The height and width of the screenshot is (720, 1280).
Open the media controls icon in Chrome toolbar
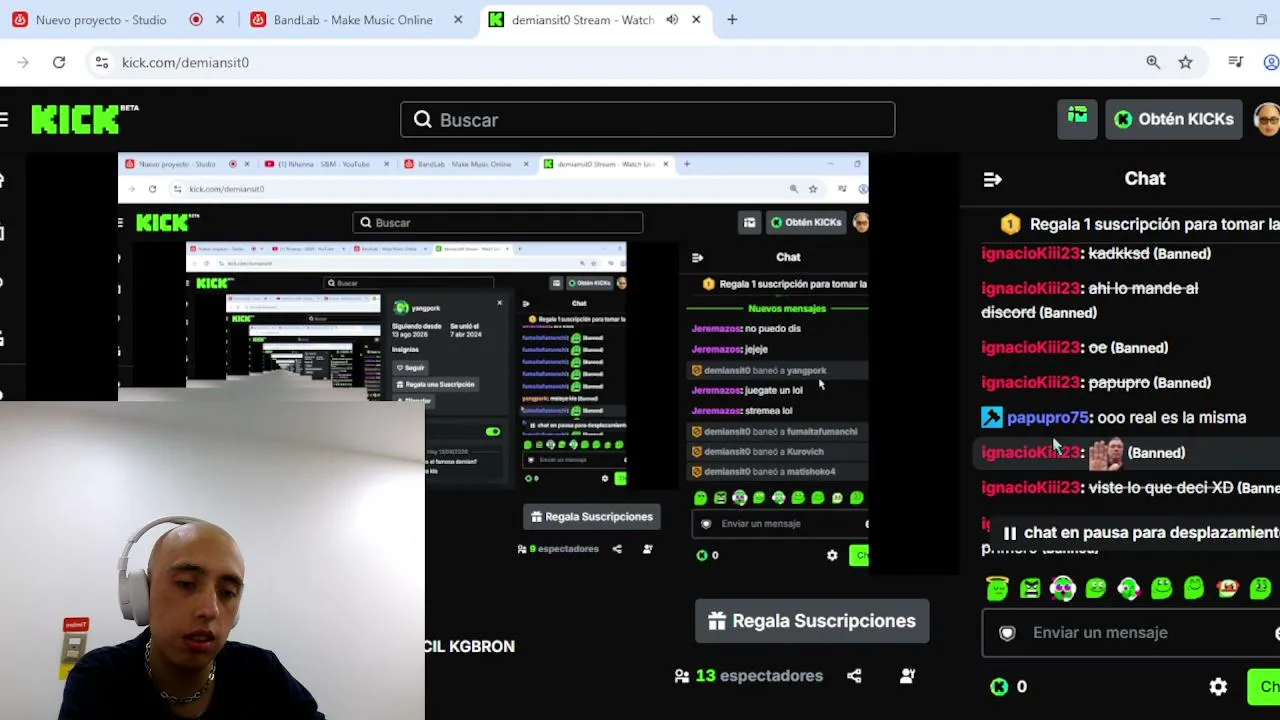(x=1236, y=62)
